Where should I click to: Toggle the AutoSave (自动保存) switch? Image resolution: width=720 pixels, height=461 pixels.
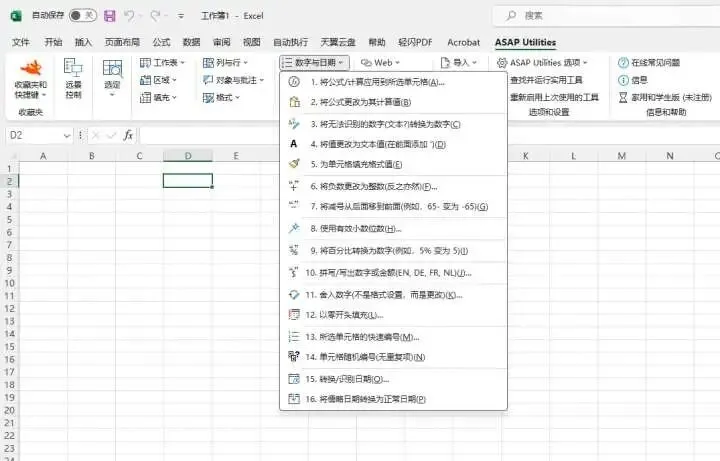tap(83, 16)
